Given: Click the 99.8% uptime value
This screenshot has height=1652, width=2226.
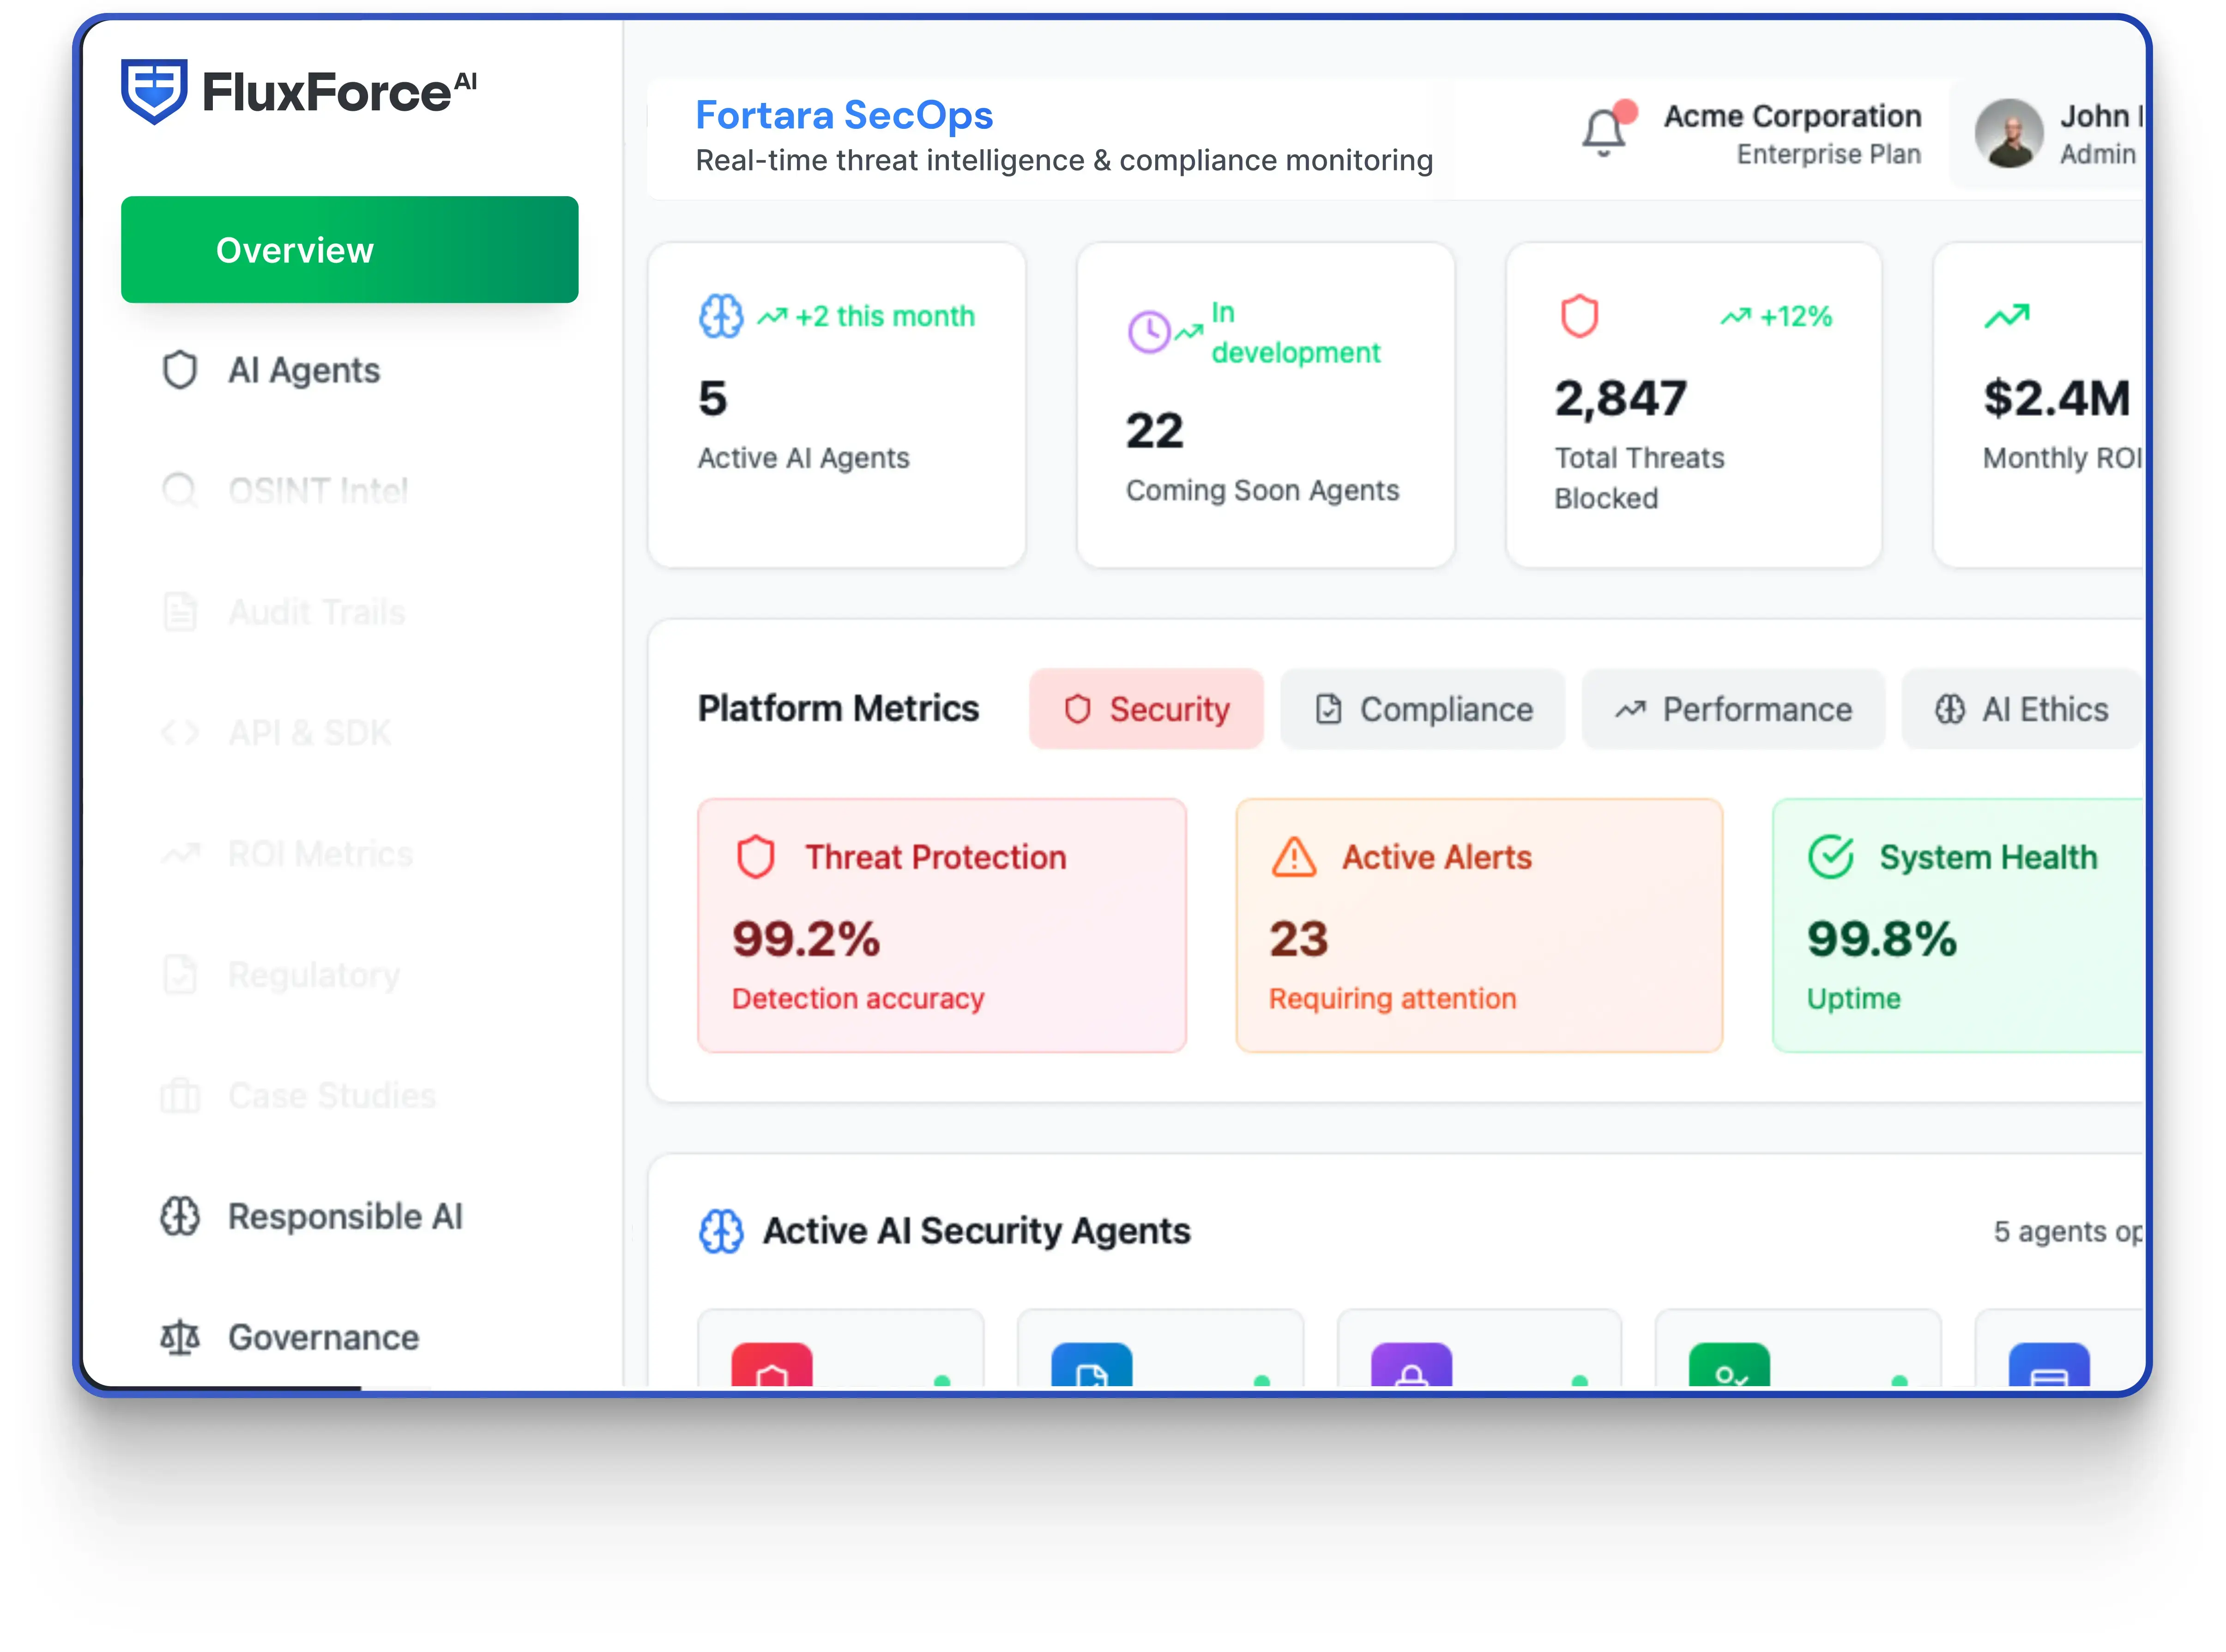Looking at the screenshot, I should [1882, 939].
